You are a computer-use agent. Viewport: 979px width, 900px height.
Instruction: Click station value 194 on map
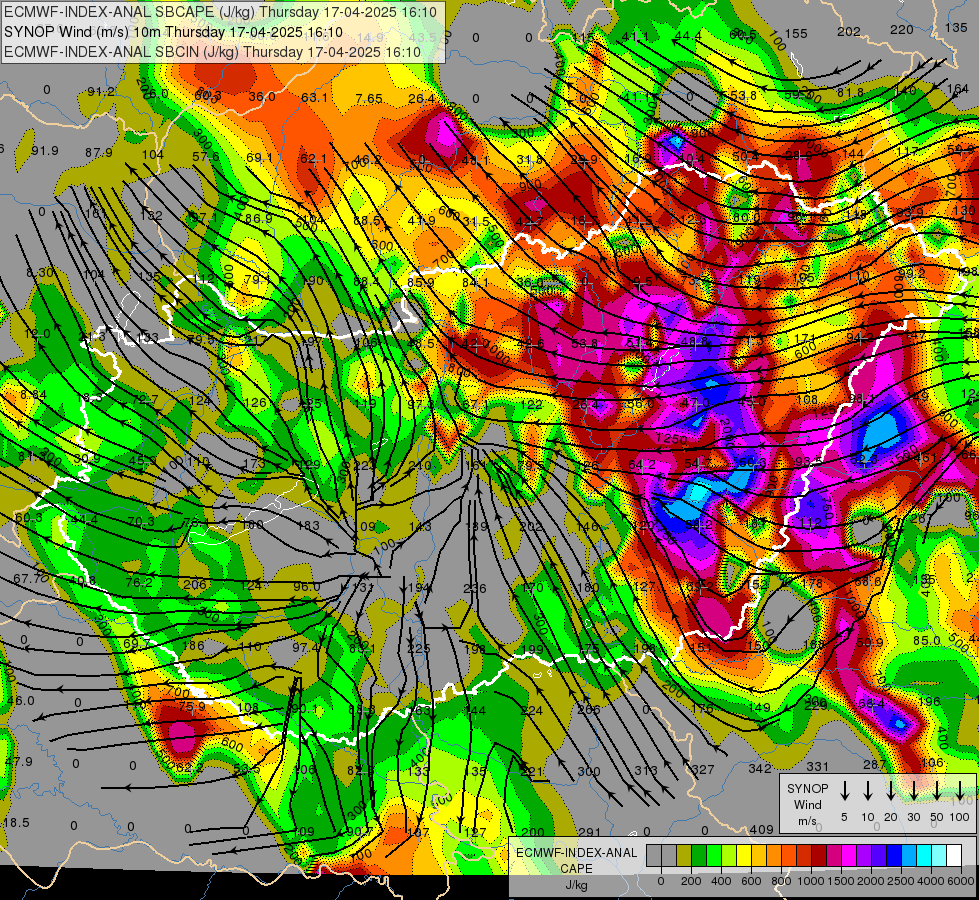pos(420,588)
